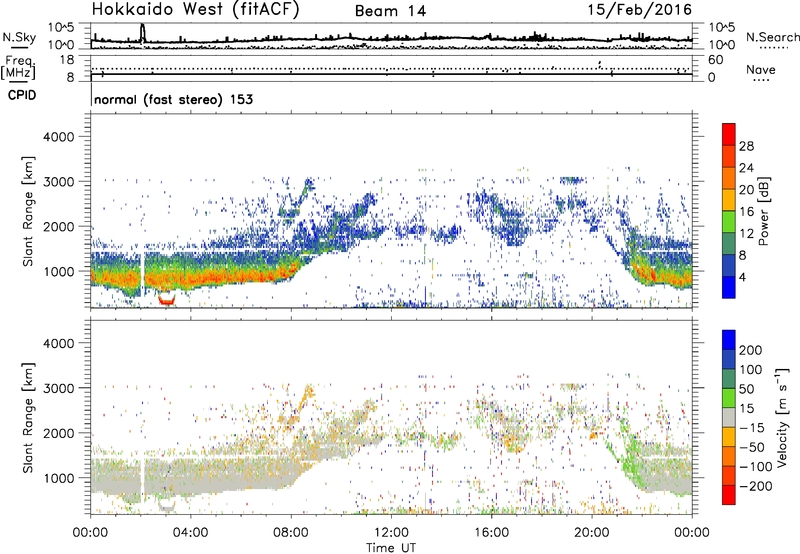
Task: Click the '4000' tick in the power panel
Action: pos(58,137)
